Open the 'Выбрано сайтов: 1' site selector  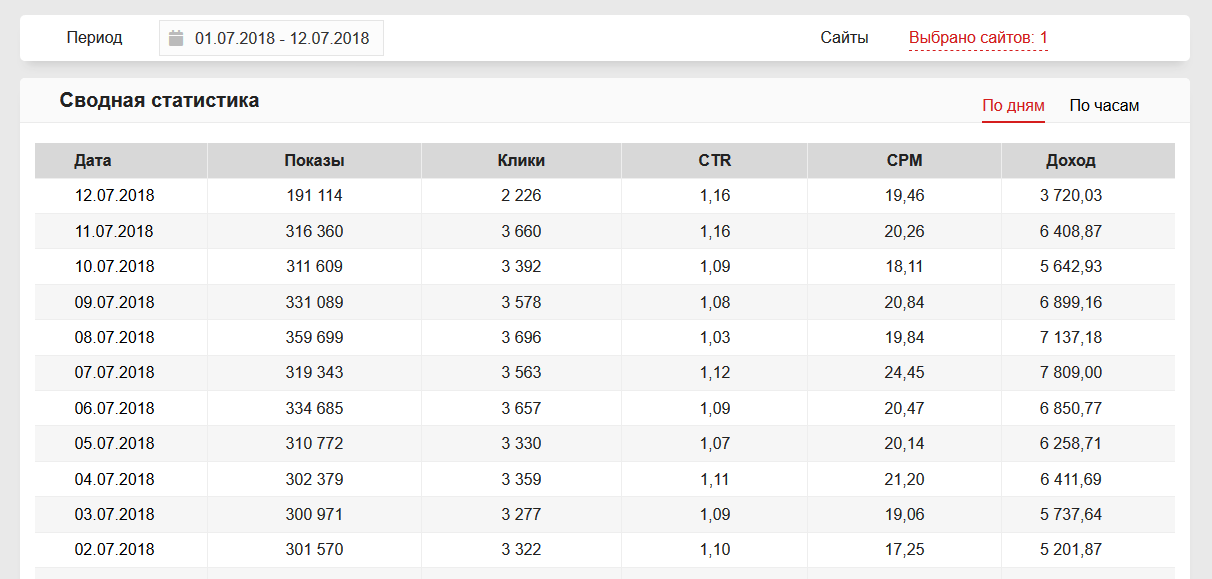(977, 39)
